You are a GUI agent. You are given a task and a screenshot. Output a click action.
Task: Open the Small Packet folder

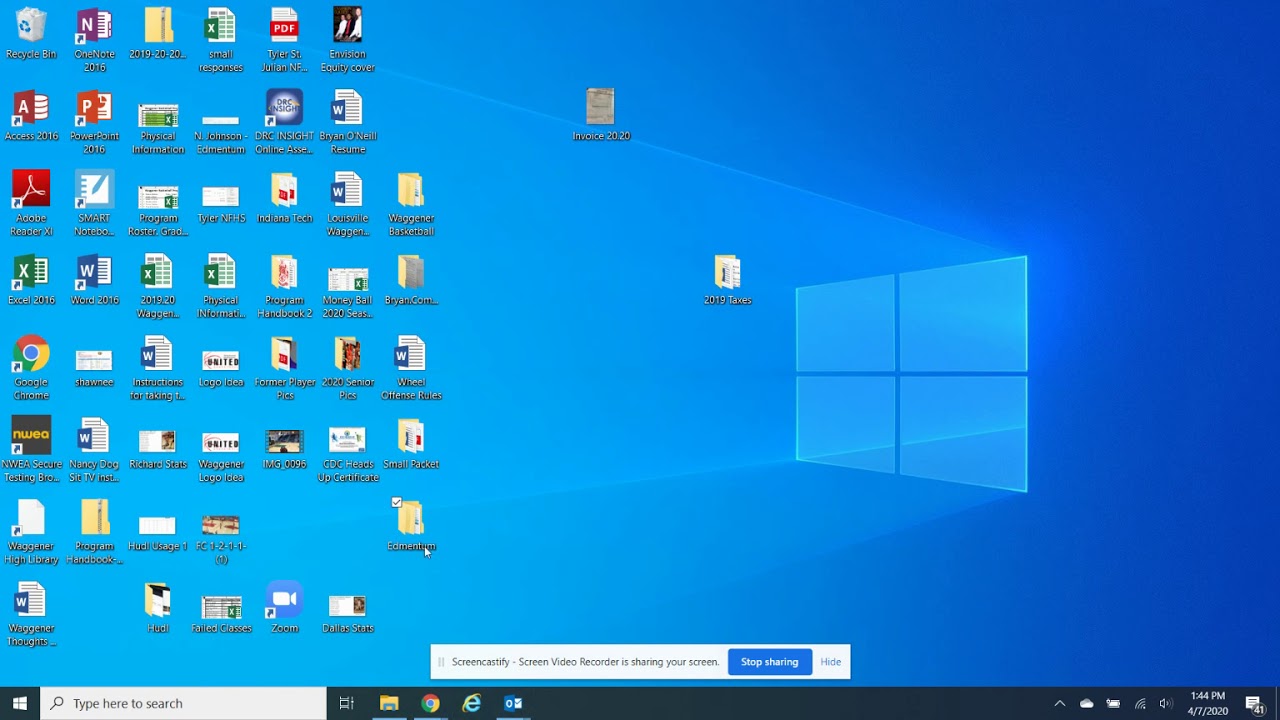[x=411, y=444]
